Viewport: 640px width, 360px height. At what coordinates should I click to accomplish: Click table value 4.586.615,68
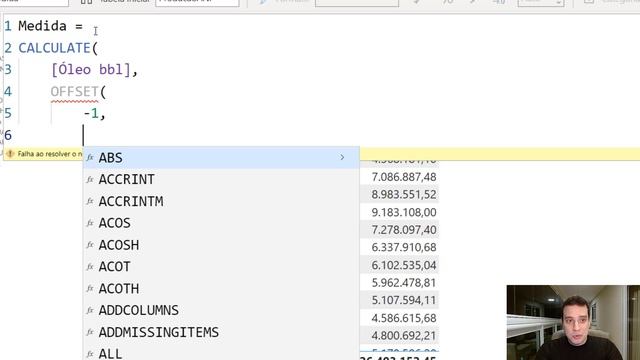pyautogui.click(x=404, y=318)
